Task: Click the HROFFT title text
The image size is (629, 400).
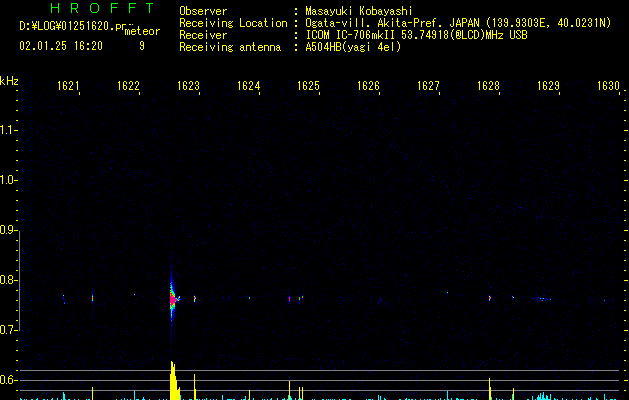Action: [x=103, y=8]
